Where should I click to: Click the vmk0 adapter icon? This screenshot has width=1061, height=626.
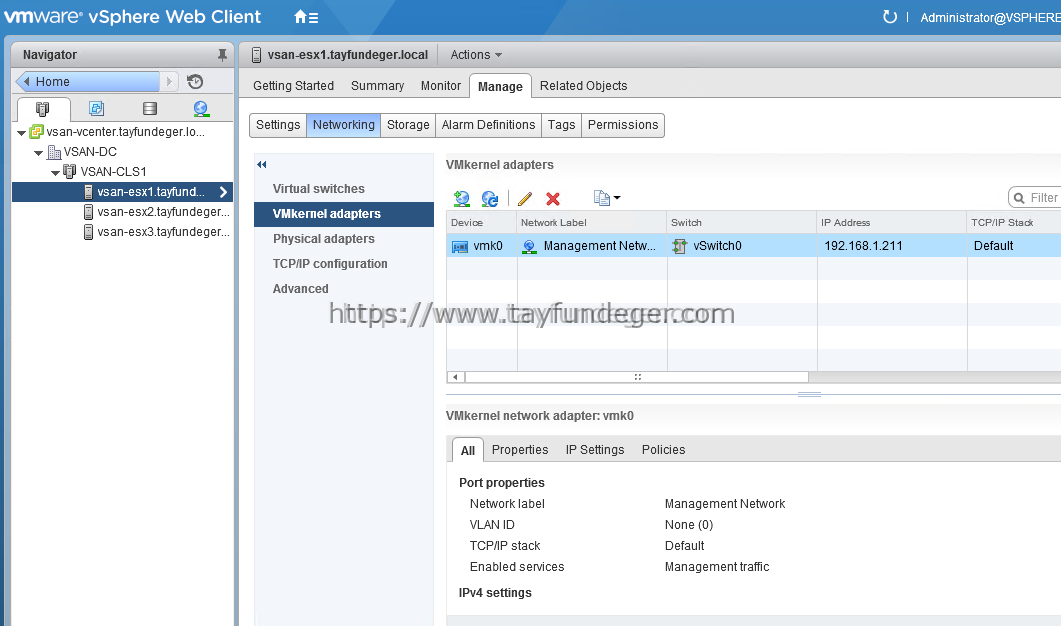[x=460, y=246]
